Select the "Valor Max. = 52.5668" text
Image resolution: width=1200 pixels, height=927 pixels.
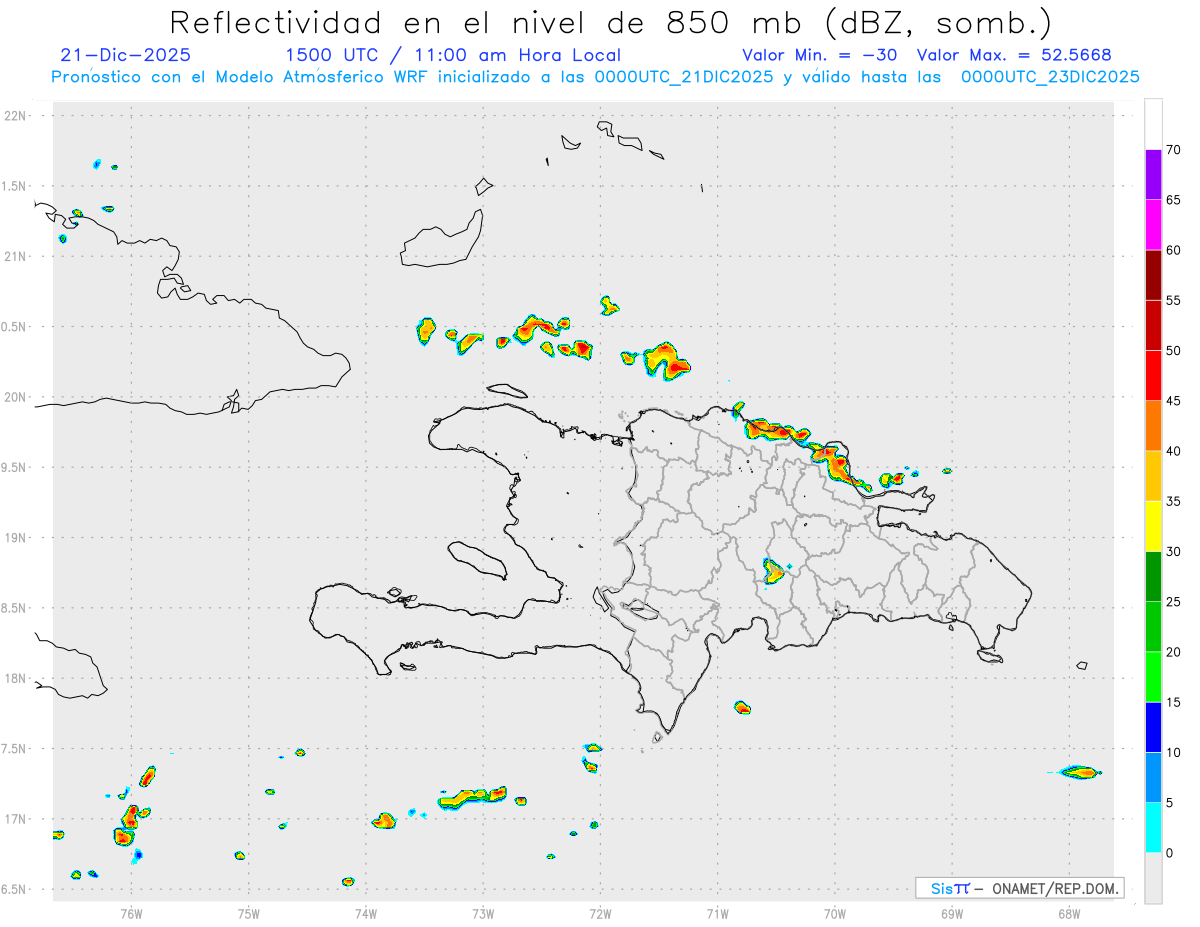point(1014,55)
